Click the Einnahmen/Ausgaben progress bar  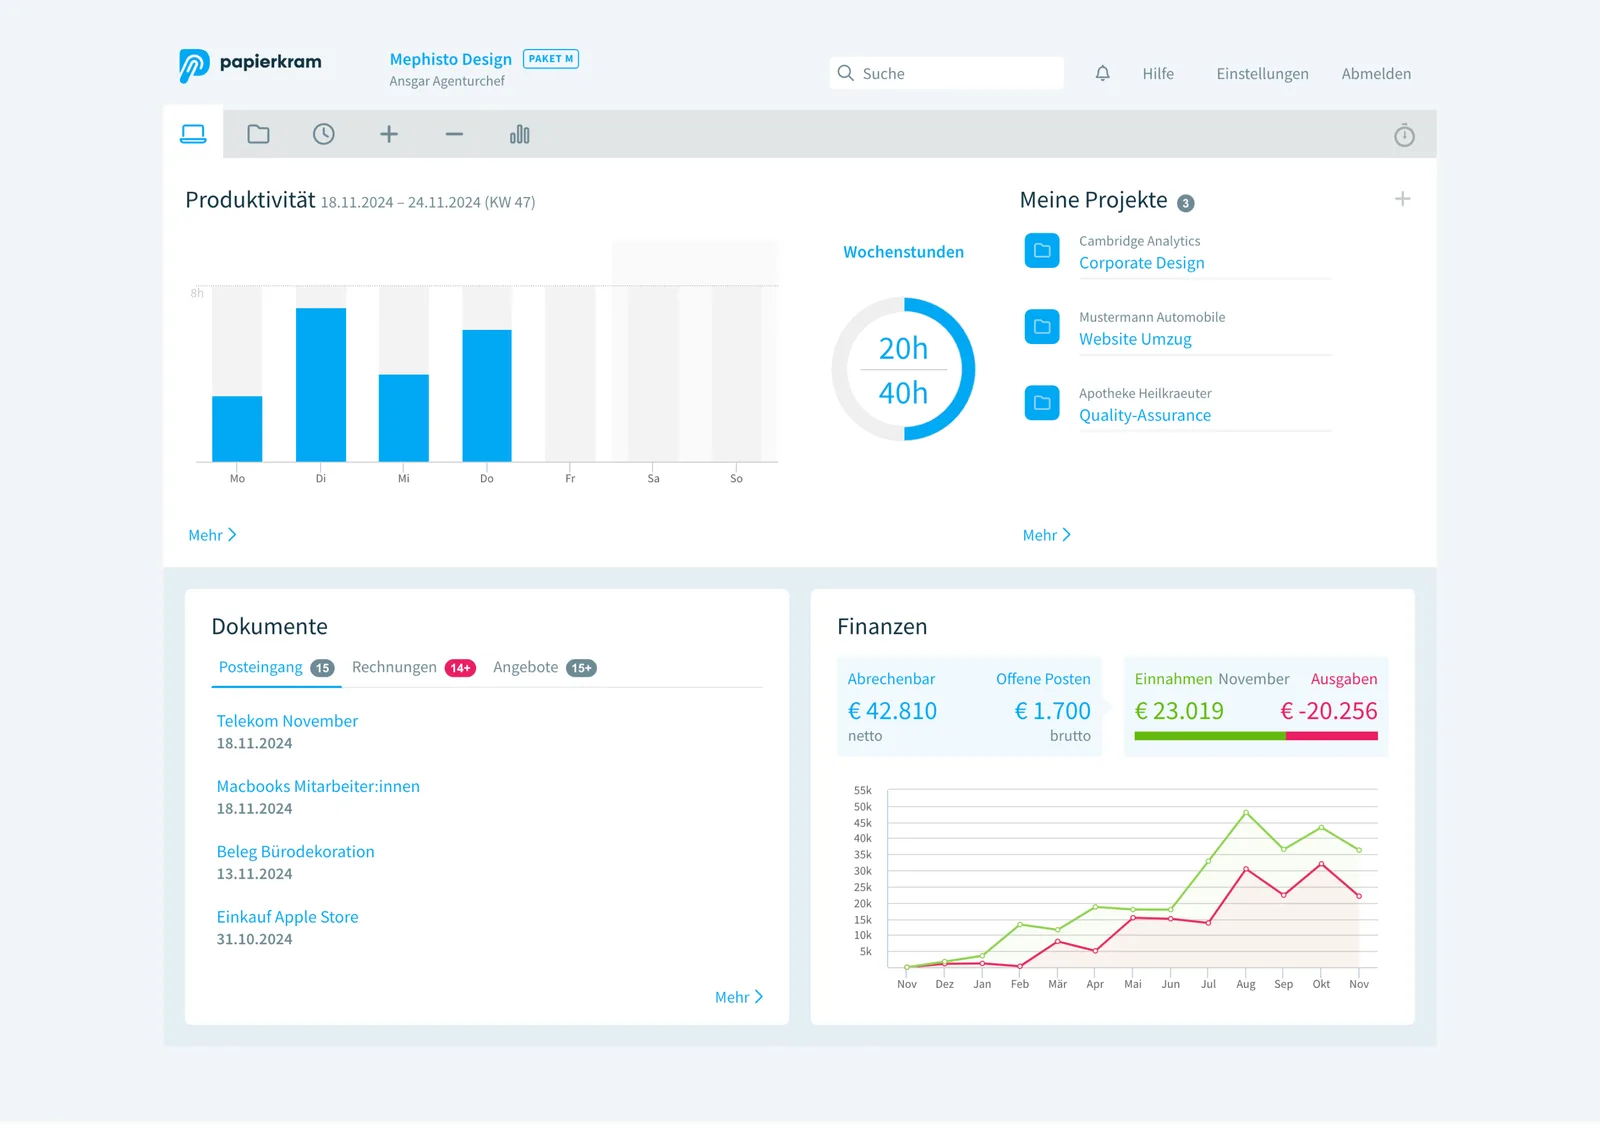point(1256,736)
